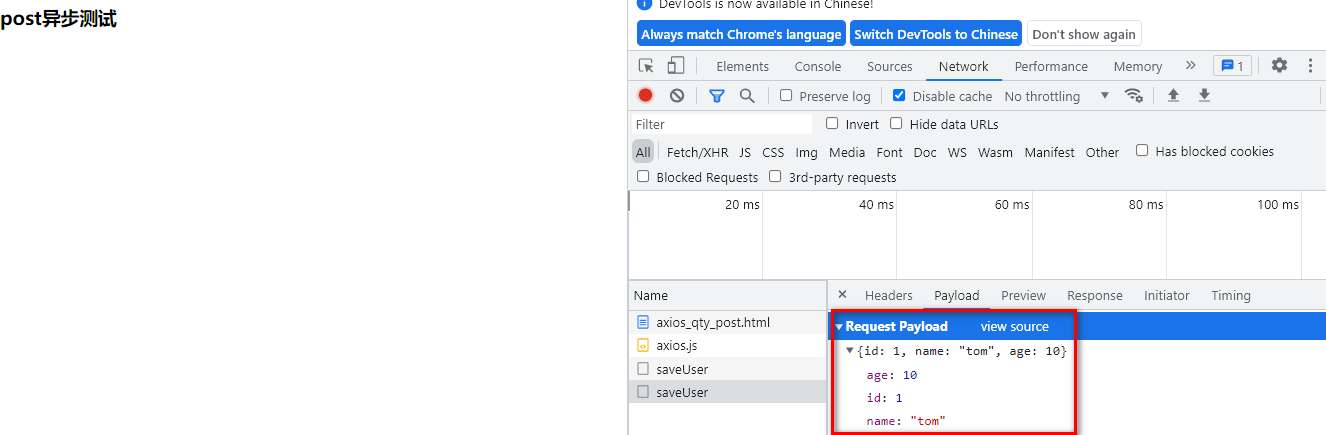Filter requests by CSS type
Image resolution: width=1326 pixels, height=435 pixels.
pyautogui.click(x=773, y=152)
